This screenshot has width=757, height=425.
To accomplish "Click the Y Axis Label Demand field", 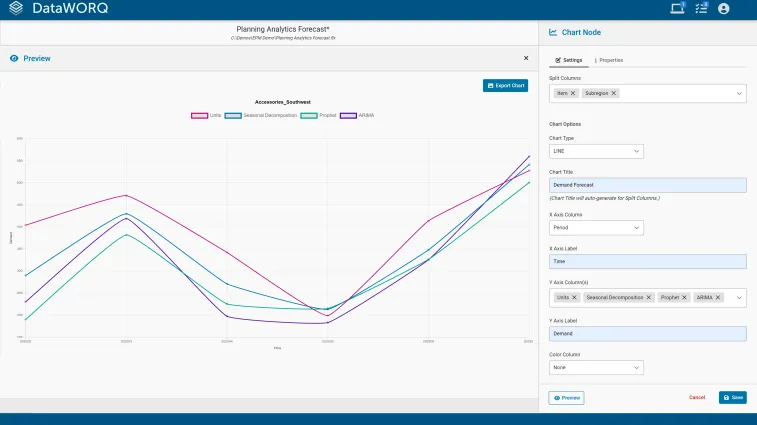I will 647,334.
